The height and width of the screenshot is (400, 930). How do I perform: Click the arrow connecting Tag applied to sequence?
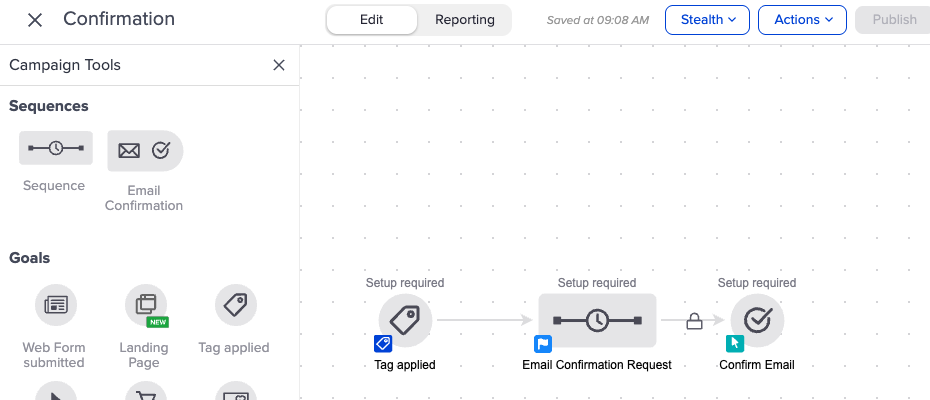(485, 320)
